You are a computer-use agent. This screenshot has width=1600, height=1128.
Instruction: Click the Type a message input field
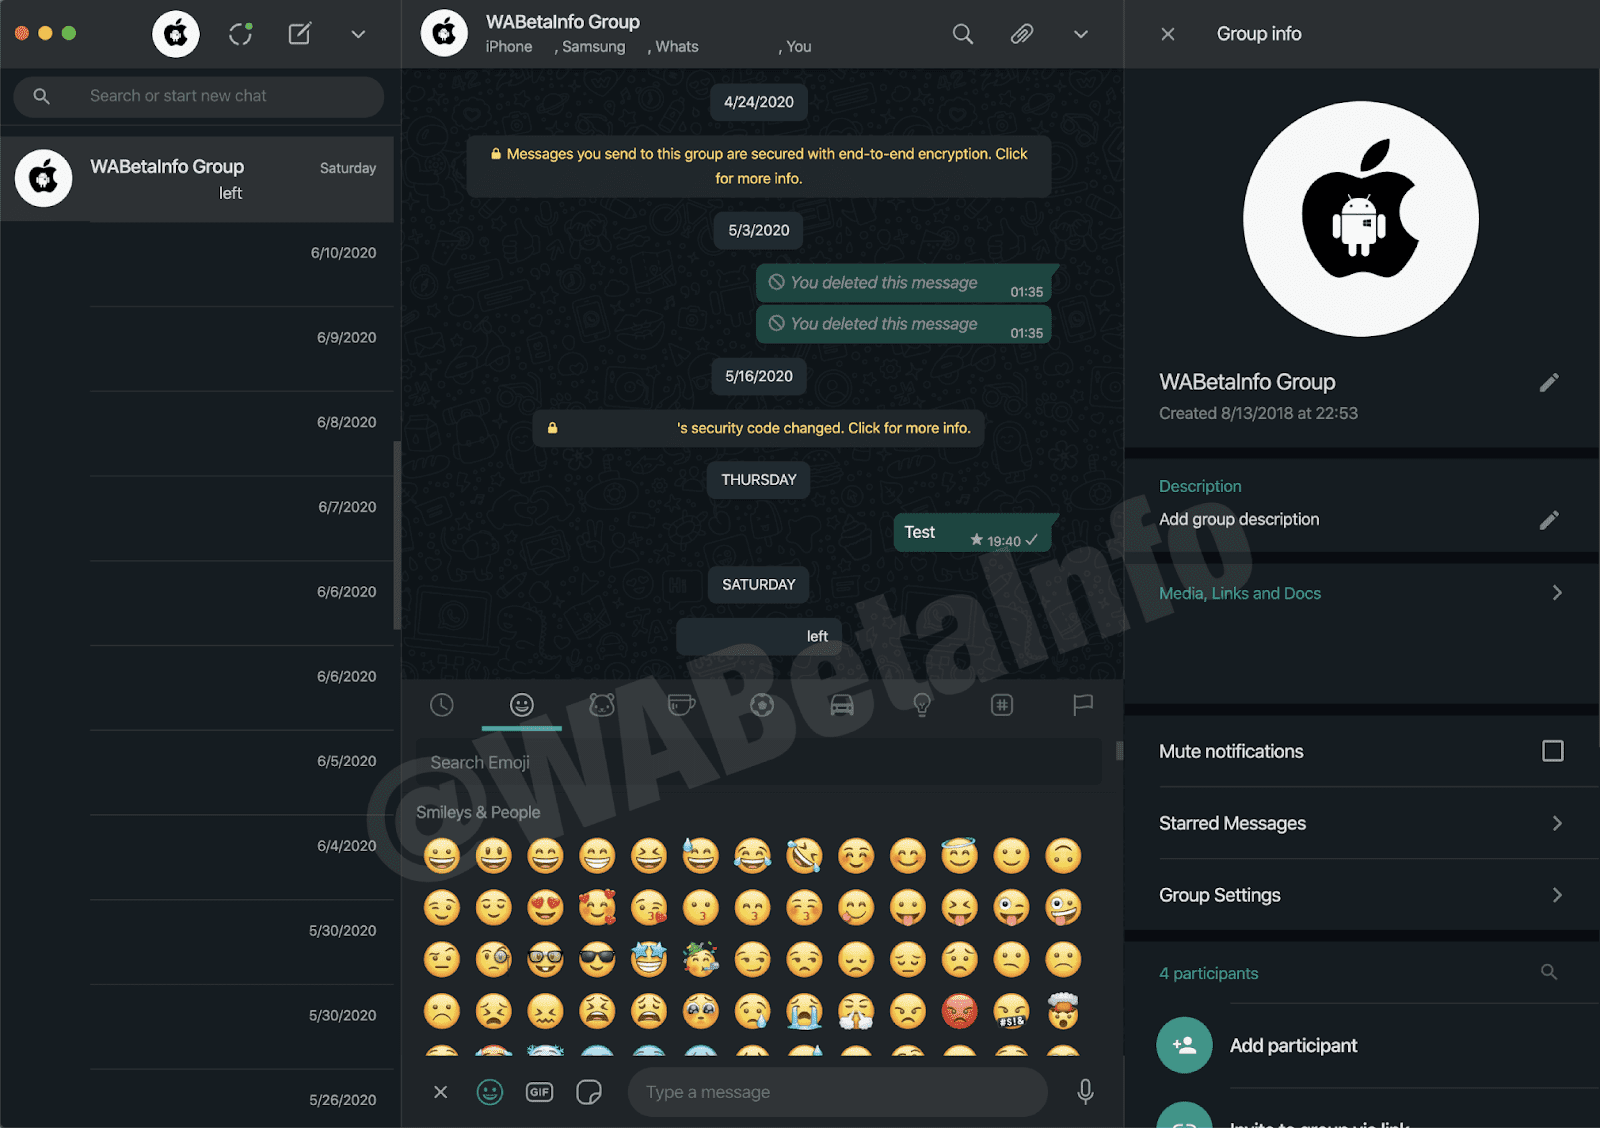(x=838, y=1091)
